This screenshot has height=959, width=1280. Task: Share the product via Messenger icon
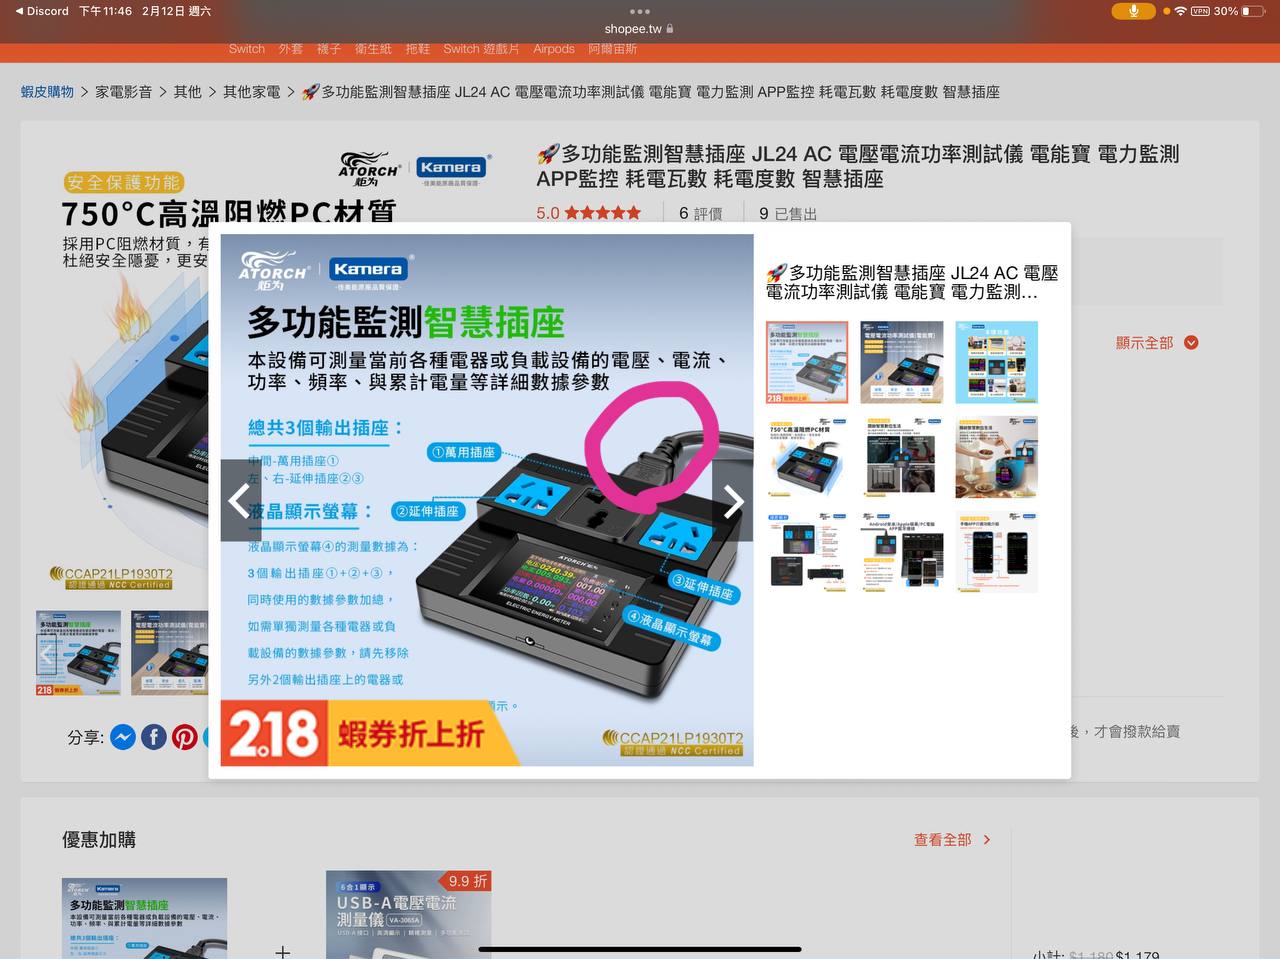pos(123,737)
